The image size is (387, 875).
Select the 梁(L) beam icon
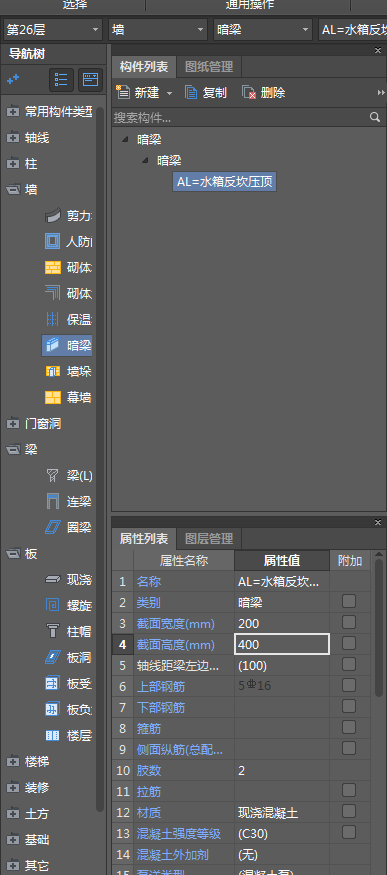[x=52, y=475]
